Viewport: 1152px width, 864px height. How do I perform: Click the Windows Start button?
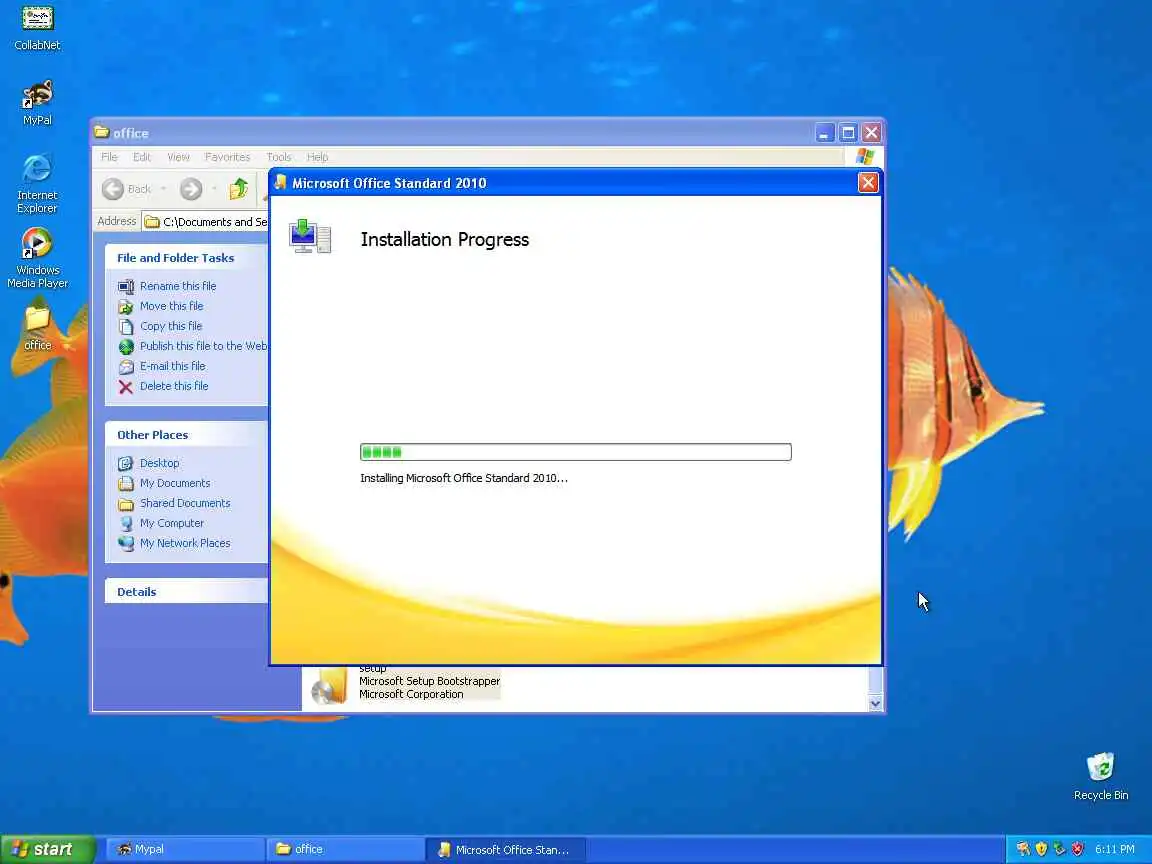[48, 849]
